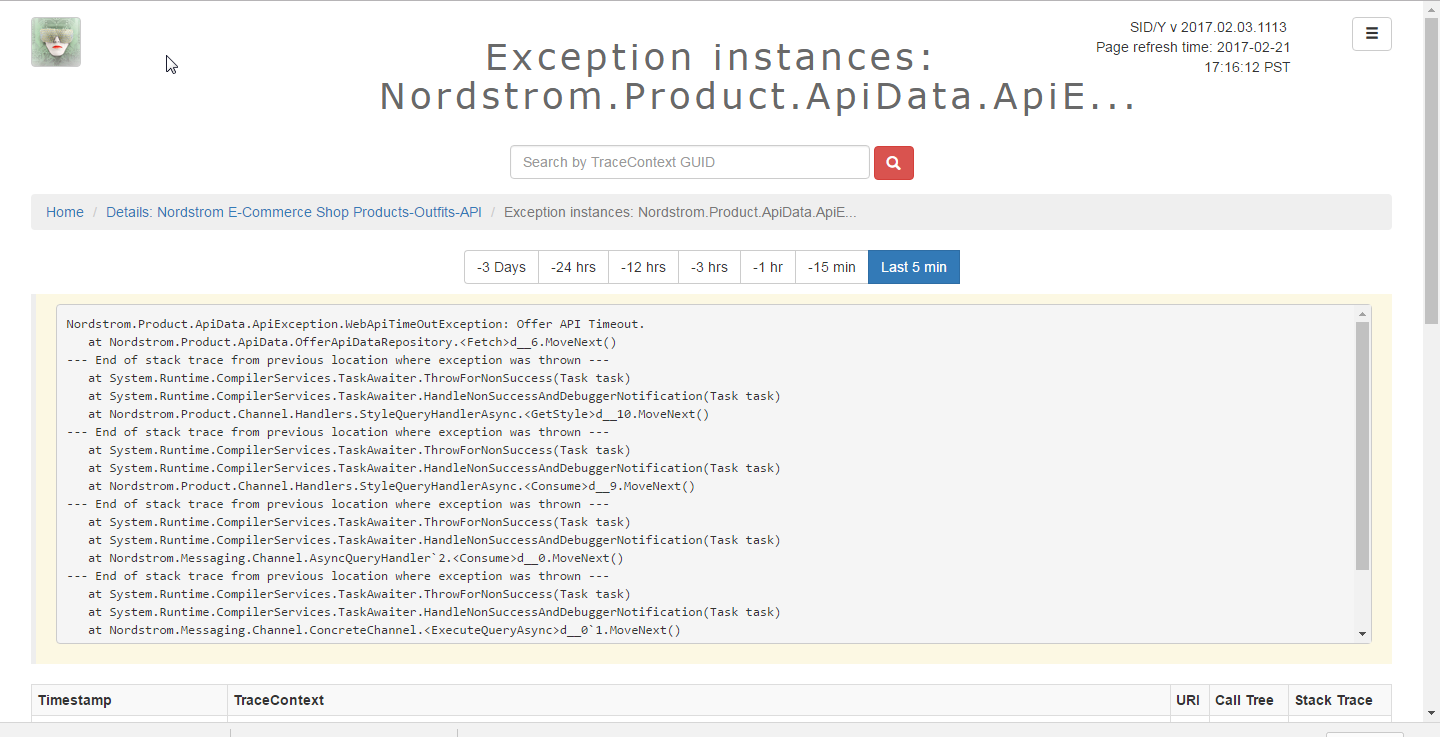
Task: Click the Timestamp column header
Action: pos(129,700)
